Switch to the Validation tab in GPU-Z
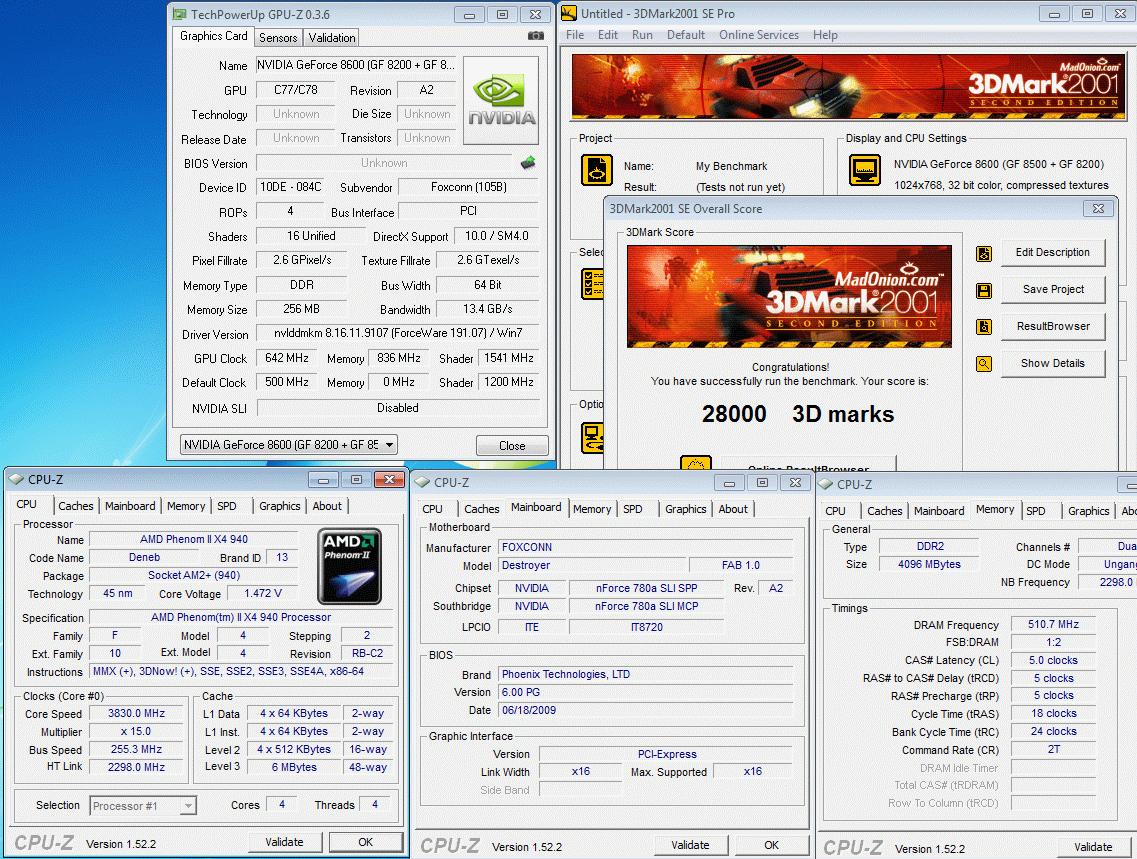Screen dimensions: 1137x859 pyautogui.click(x=331, y=38)
